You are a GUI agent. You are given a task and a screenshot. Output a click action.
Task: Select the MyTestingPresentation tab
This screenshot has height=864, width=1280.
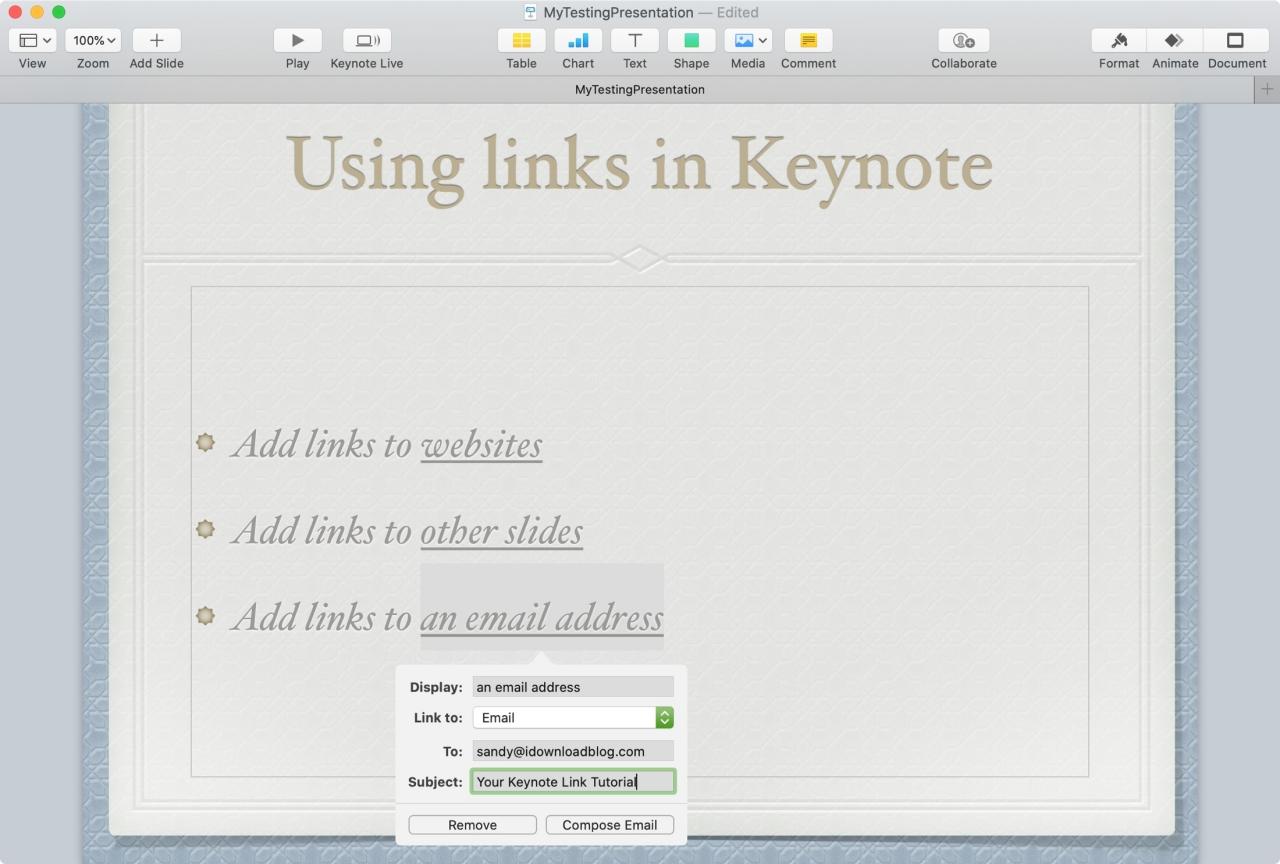(639, 90)
